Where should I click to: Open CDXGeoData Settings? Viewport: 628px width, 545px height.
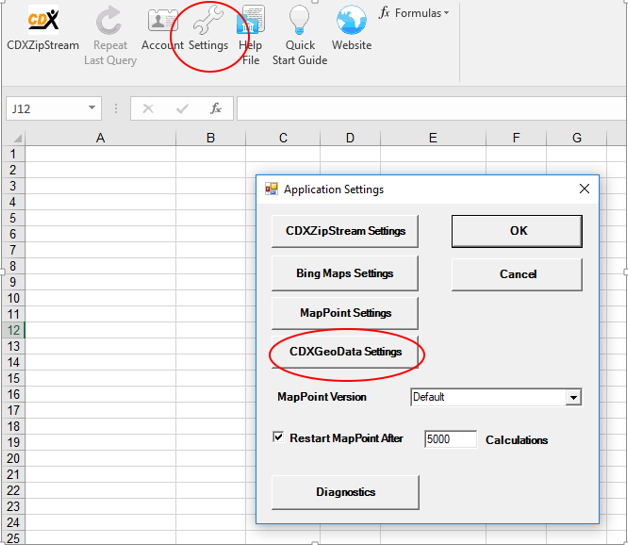pyautogui.click(x=345, y=352)
